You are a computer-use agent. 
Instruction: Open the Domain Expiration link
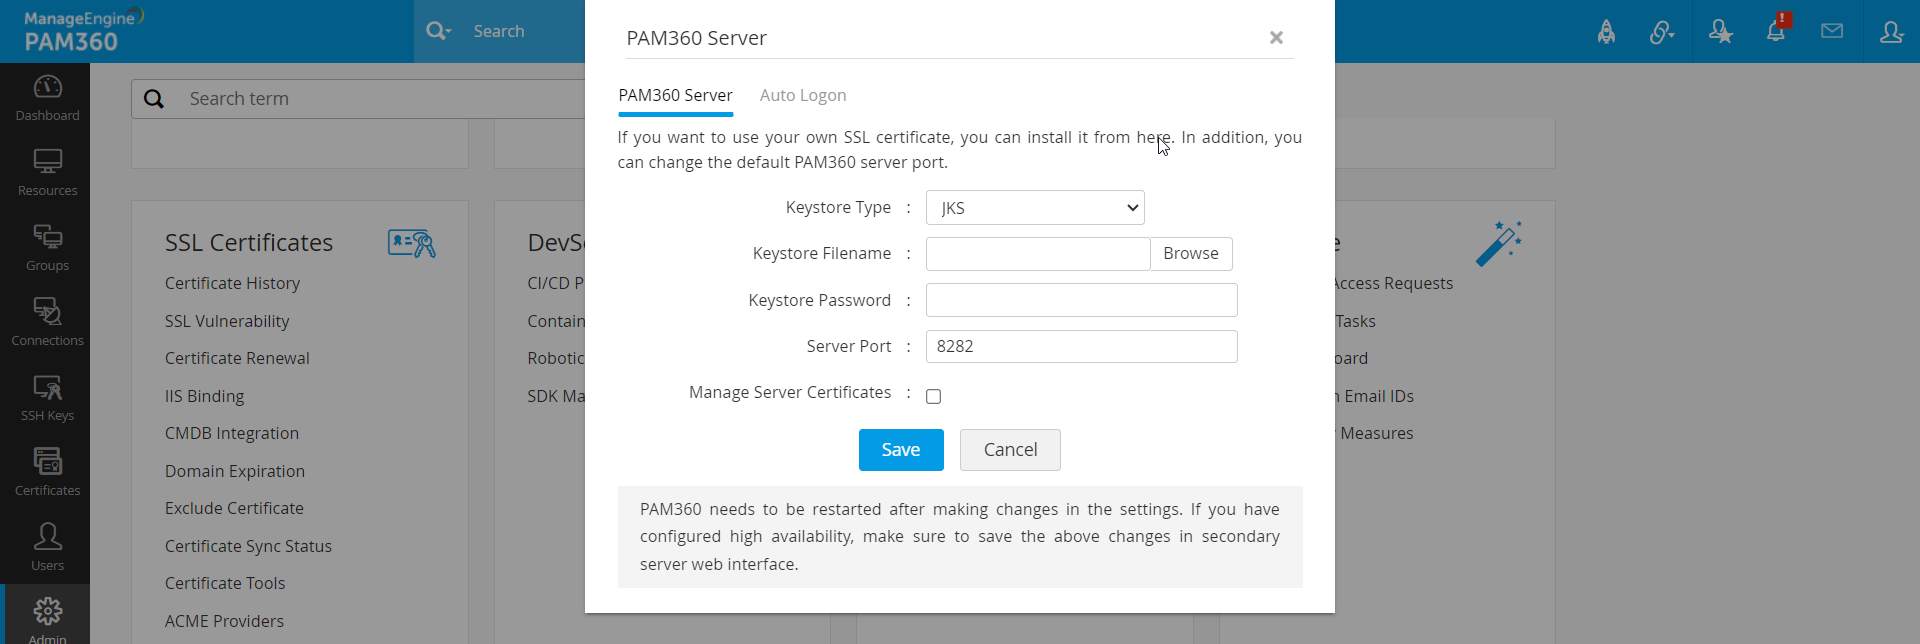(x=235, y=471)
